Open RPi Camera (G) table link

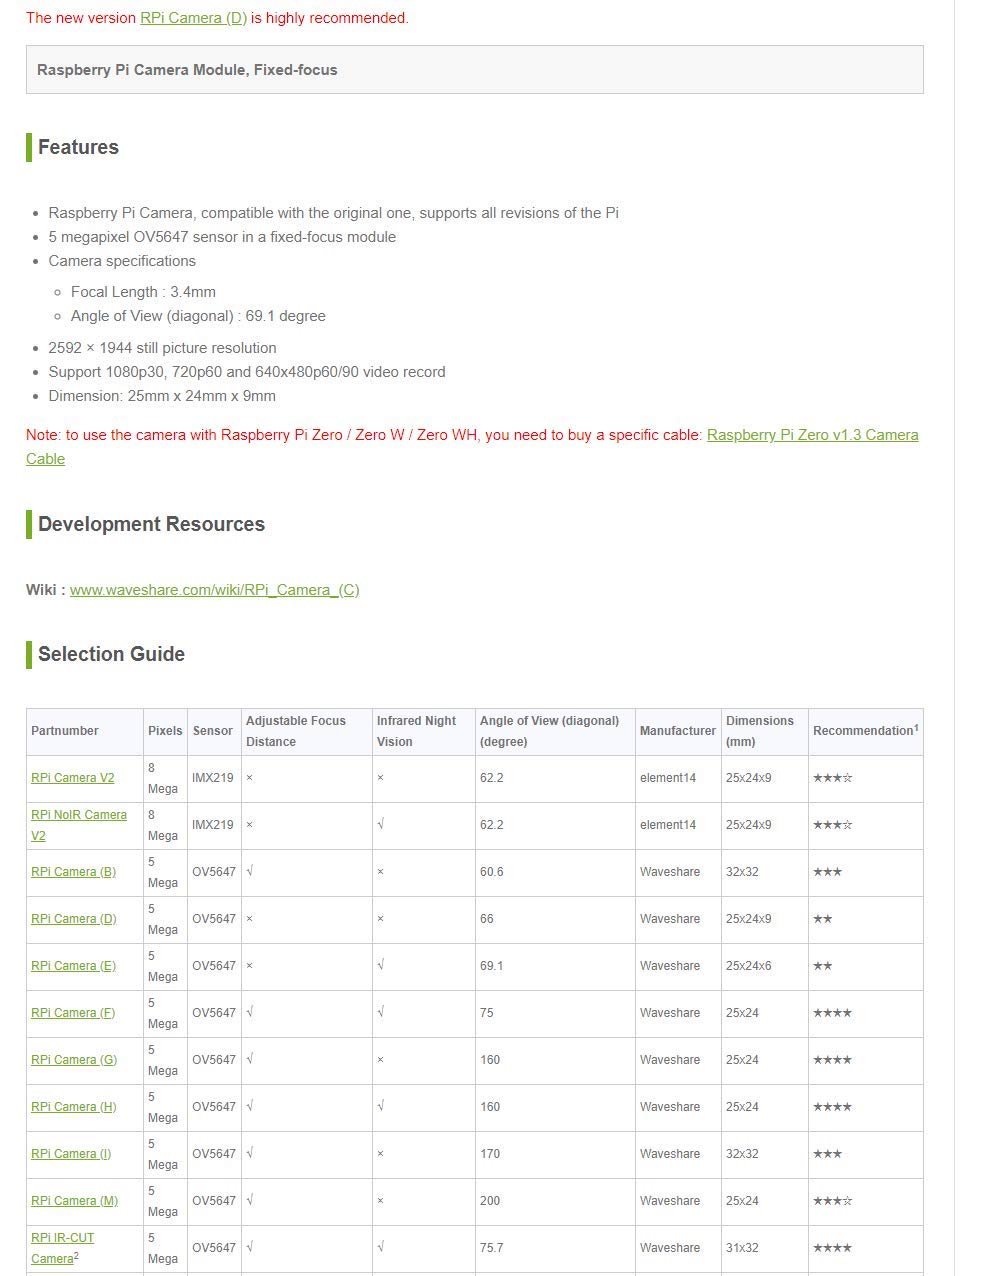(74, 1060)
